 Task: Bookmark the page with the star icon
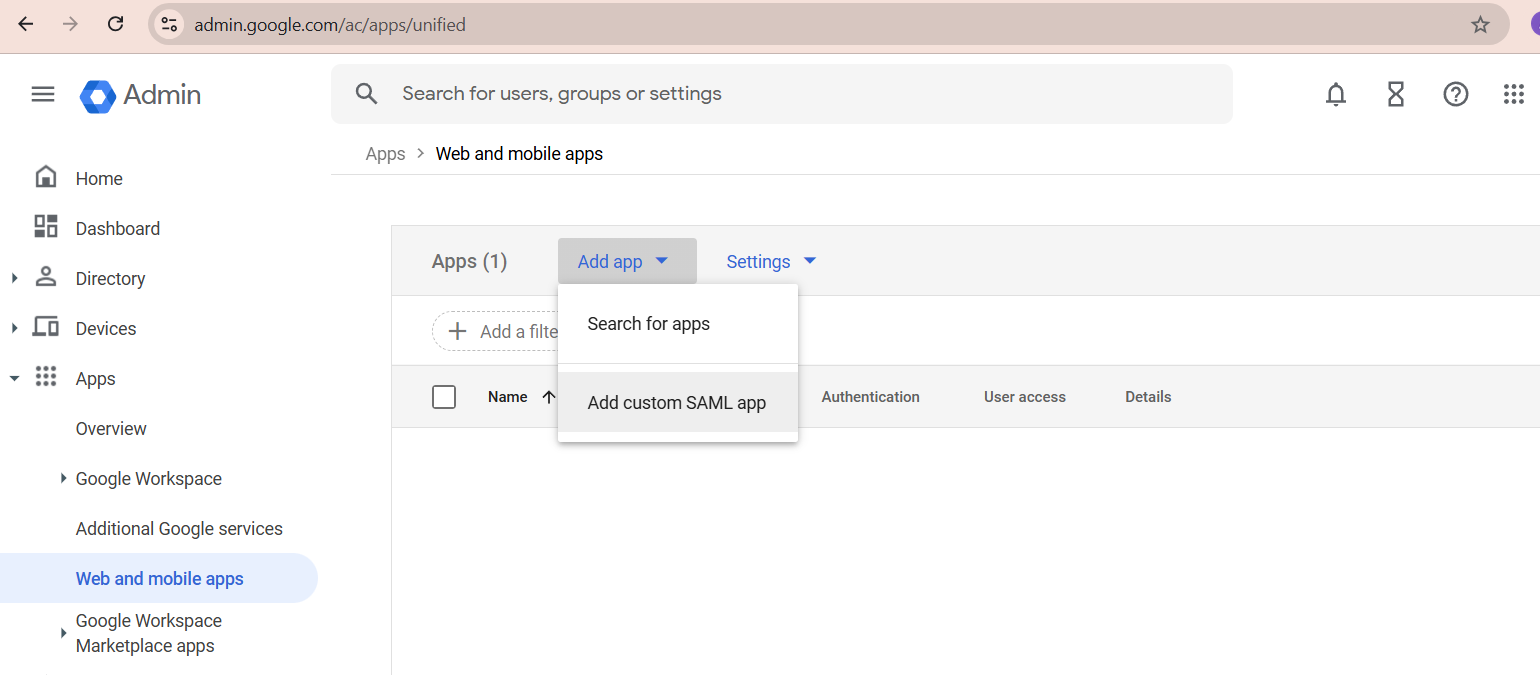(1480, 24)
